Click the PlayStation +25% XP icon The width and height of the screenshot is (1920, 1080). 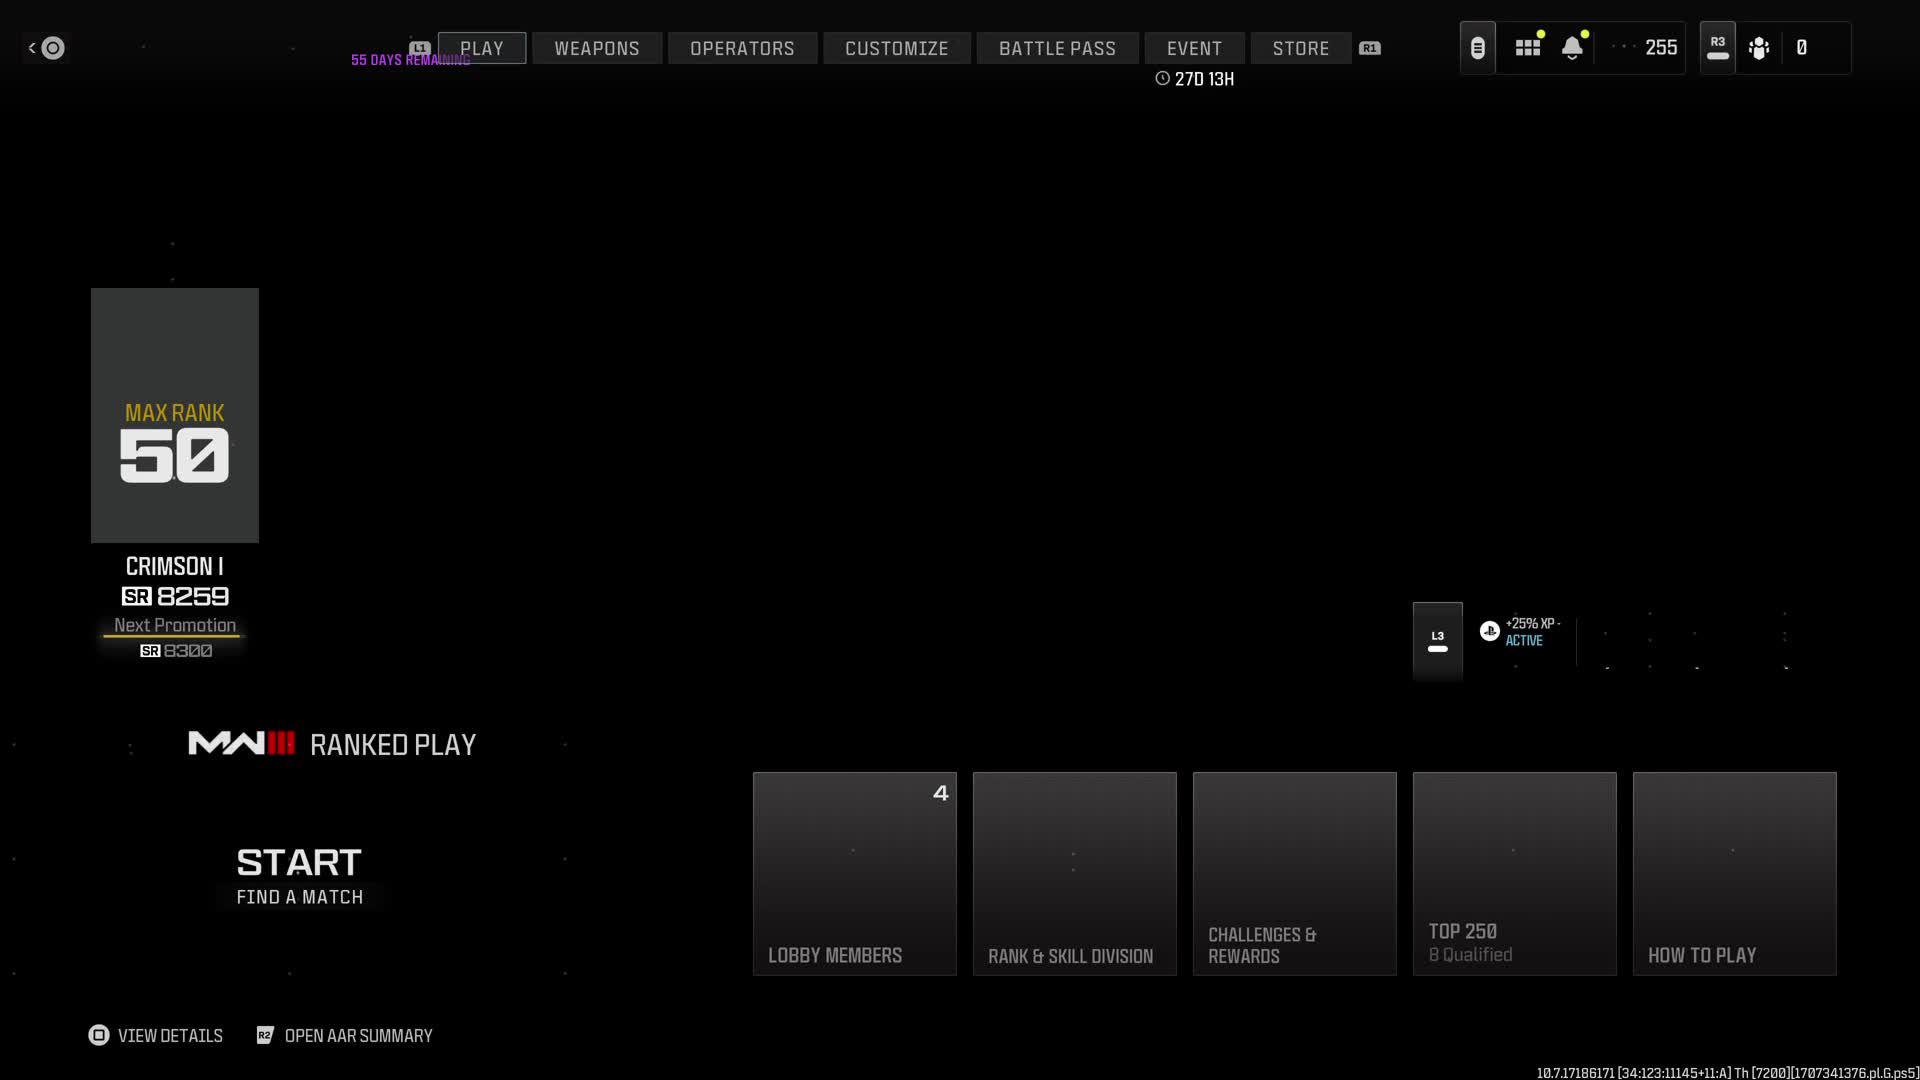pyautogui.click(x=1489, y=631)
